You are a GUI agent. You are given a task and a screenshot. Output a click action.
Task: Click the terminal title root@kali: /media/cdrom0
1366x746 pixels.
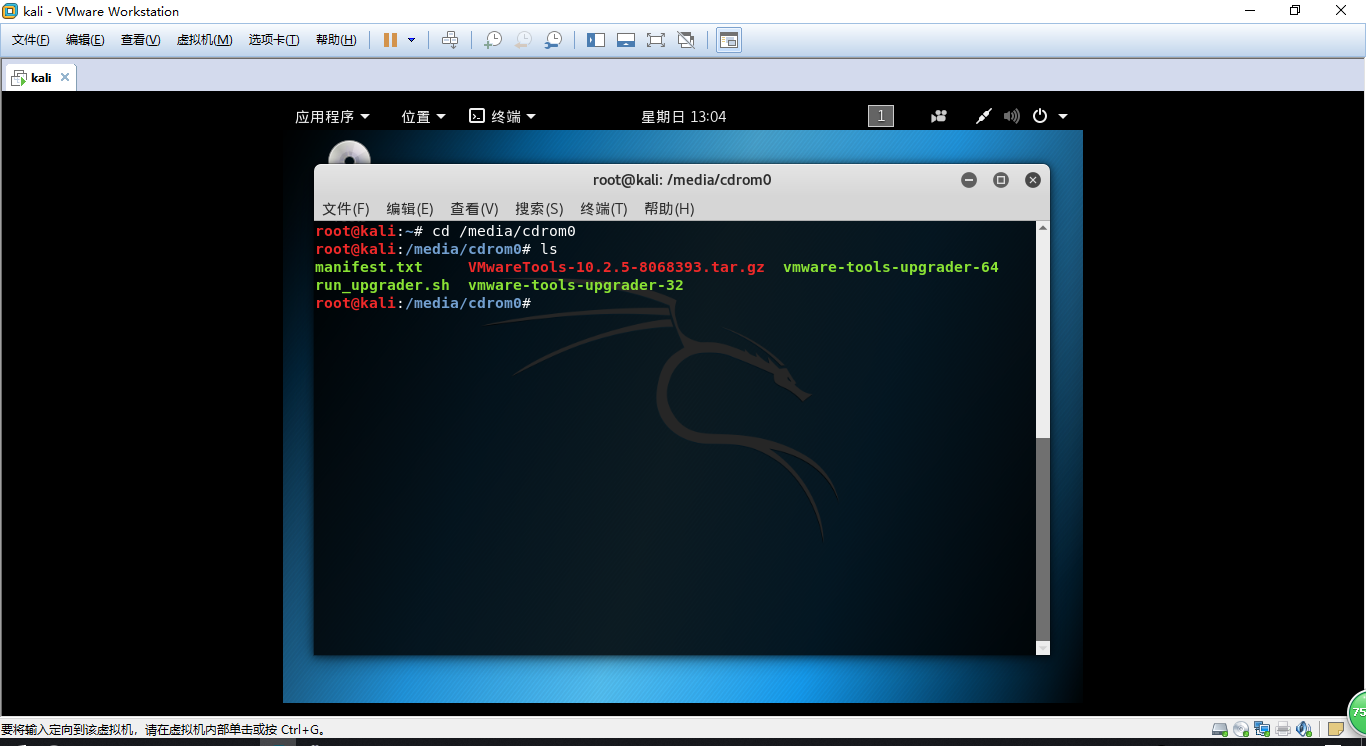point(682,180)
